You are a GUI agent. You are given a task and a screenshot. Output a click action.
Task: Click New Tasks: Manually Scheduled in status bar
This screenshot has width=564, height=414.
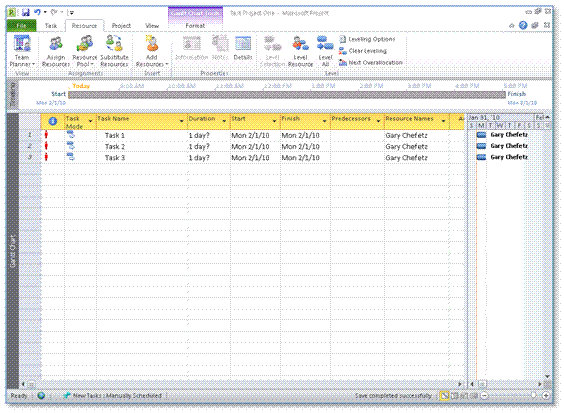[113, 396]
